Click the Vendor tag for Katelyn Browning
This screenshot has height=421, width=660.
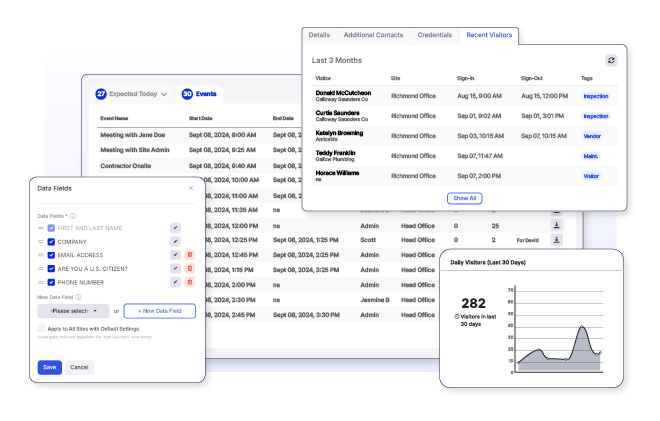tap(592, 136)
